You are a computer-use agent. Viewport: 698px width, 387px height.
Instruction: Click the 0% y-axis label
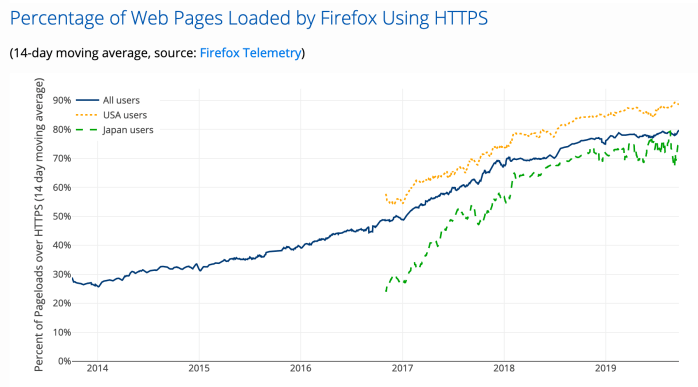pyautogui.click(x=65, y=361)
